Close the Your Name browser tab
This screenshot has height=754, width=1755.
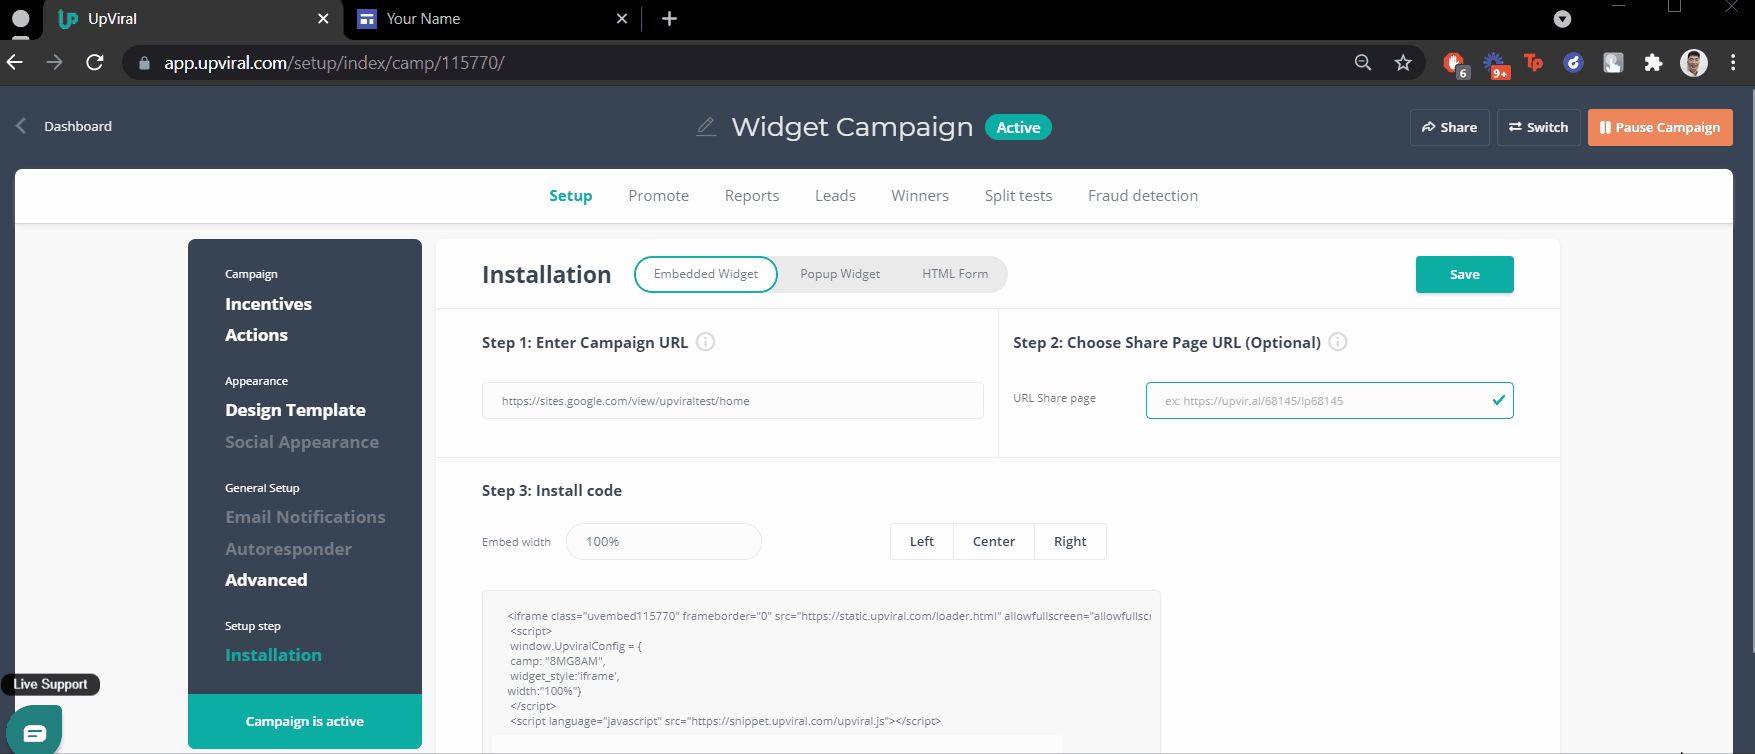point(622,18)
